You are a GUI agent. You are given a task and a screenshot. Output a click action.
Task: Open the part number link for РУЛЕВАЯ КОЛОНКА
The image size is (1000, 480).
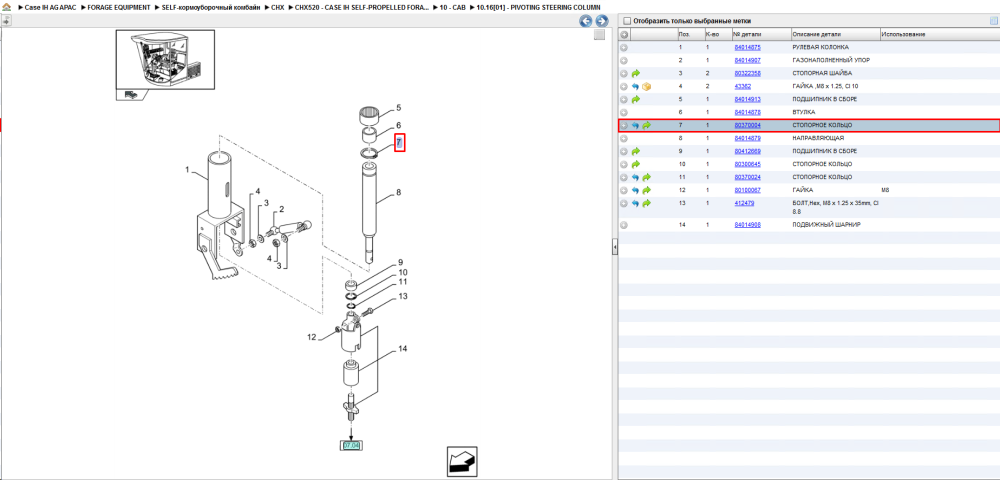tap(747, 48)
